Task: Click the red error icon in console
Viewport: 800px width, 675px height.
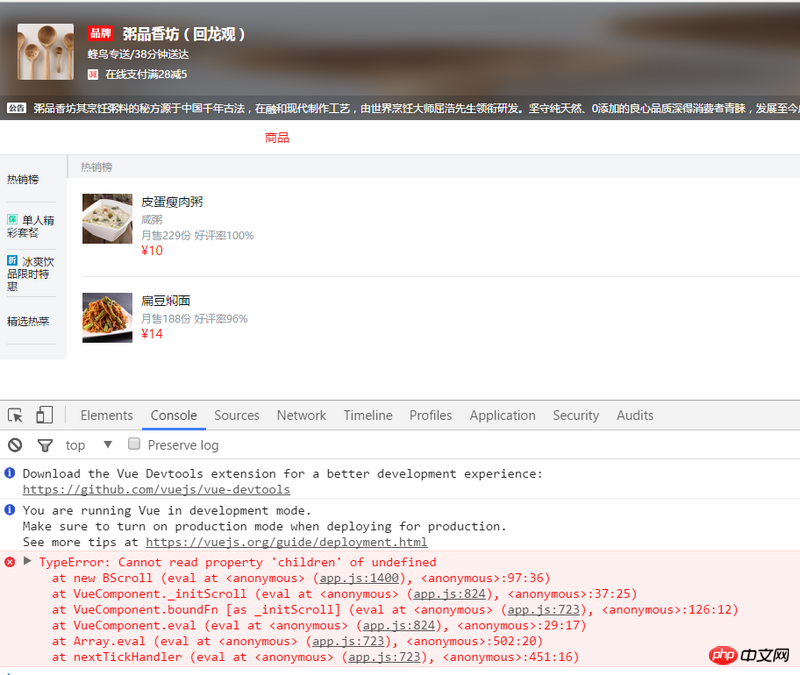Action: point(10,562)
